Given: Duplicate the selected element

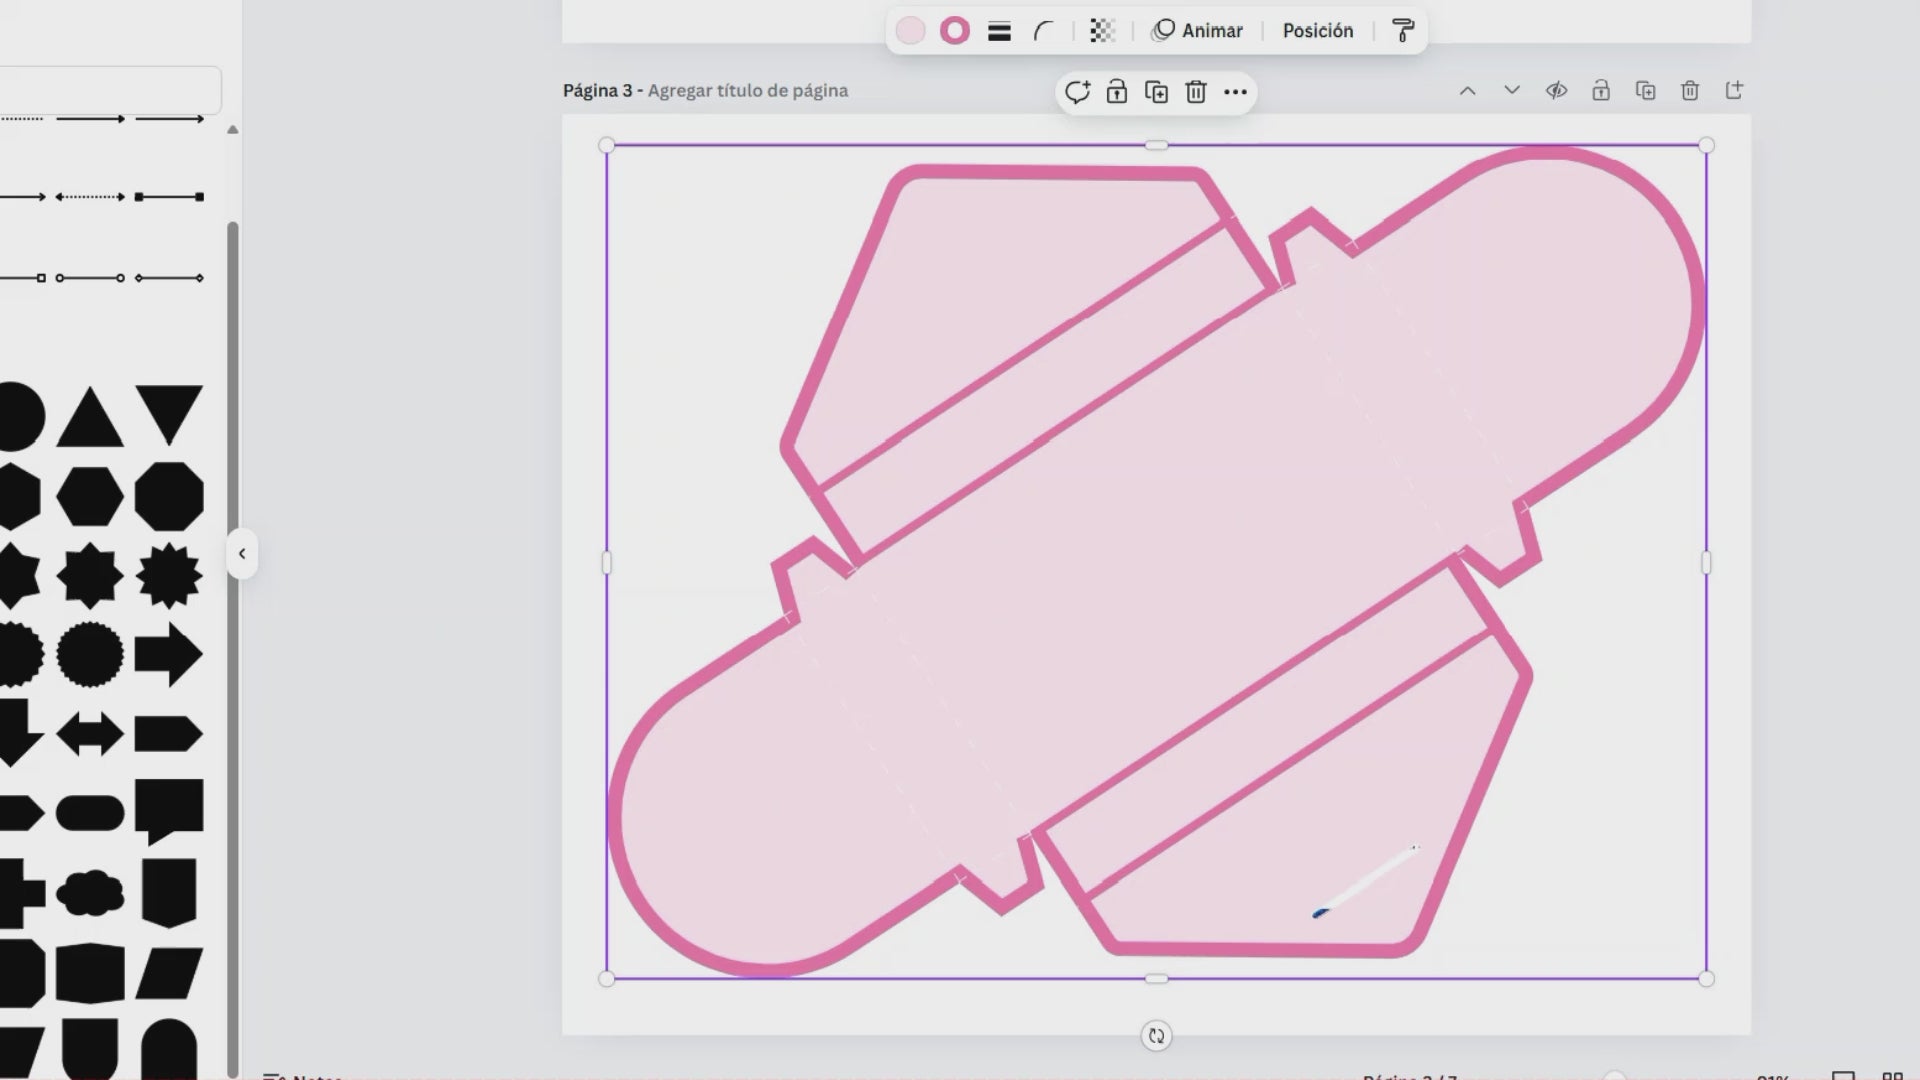Looking at the screenshot, I should point(1156,92).
